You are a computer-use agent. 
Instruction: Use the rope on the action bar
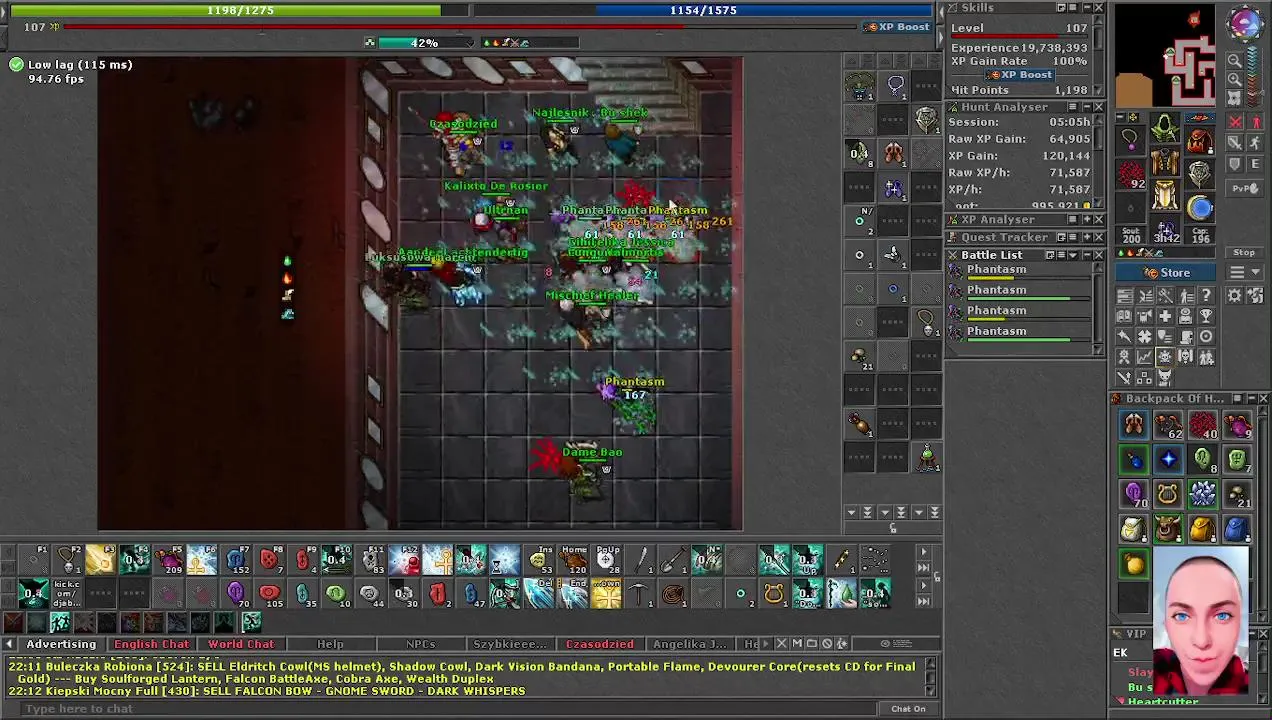click(x=672, y=593)
